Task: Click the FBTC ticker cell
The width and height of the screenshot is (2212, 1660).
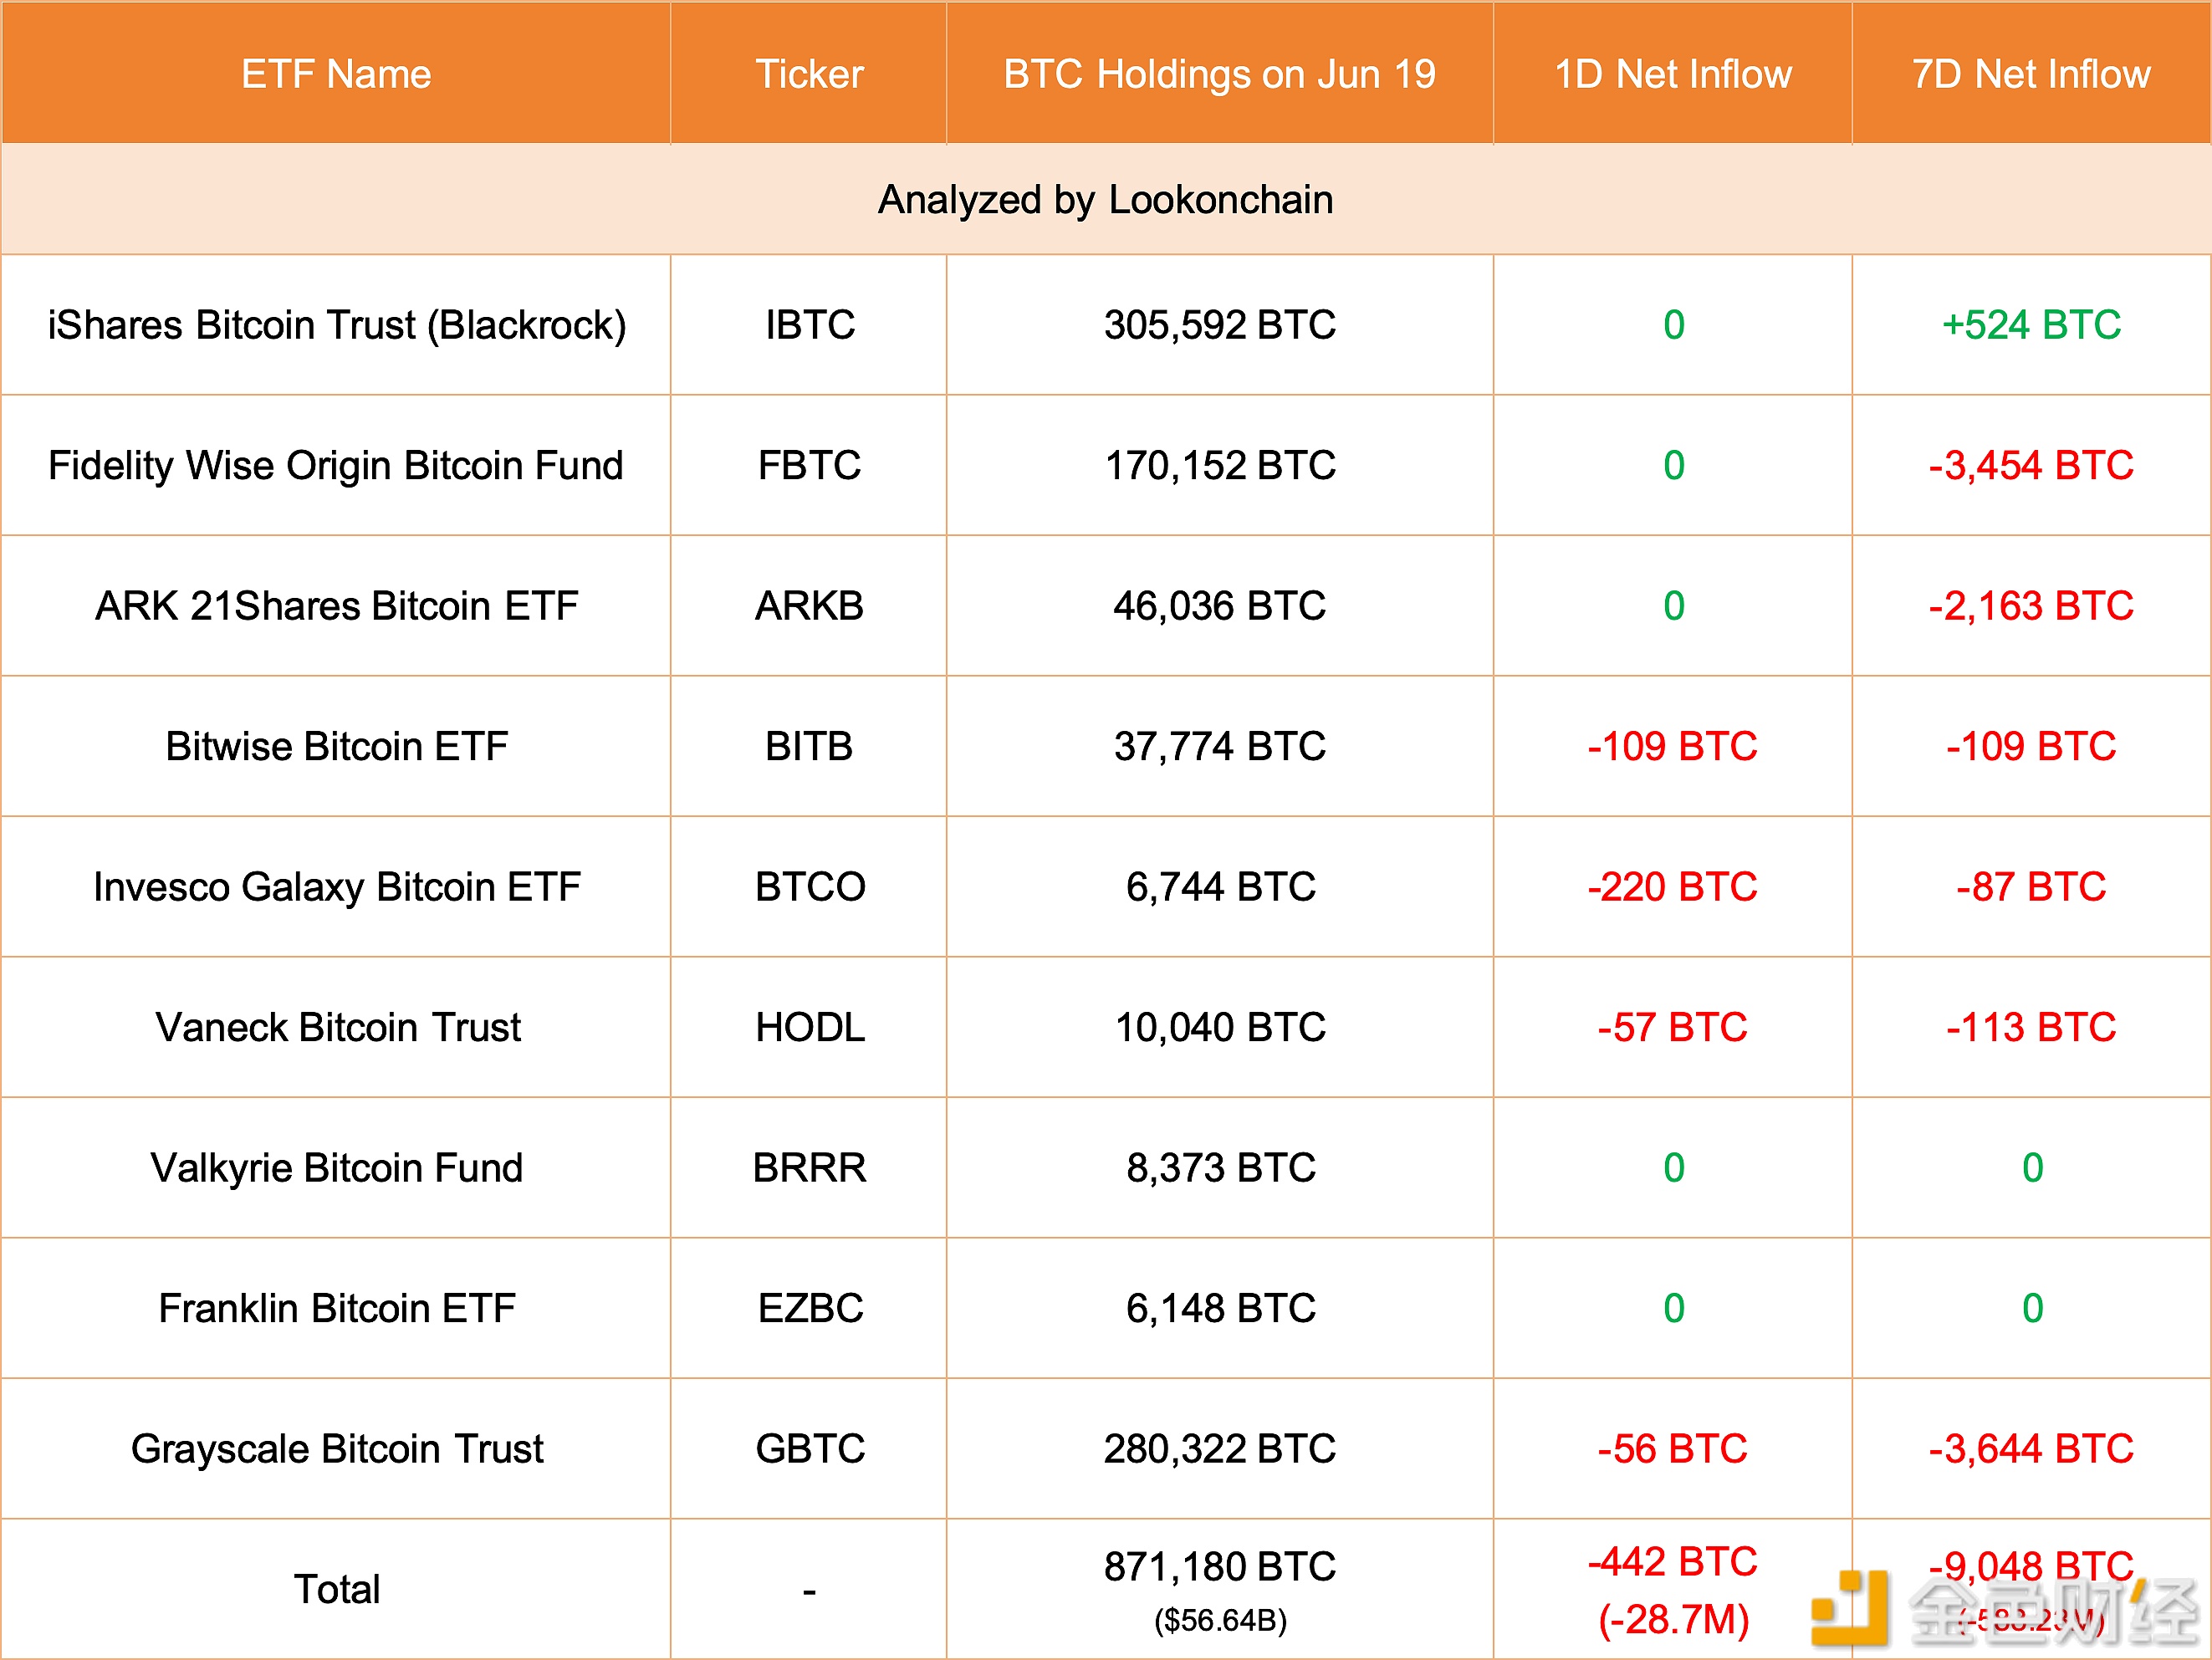Action: 809,465
